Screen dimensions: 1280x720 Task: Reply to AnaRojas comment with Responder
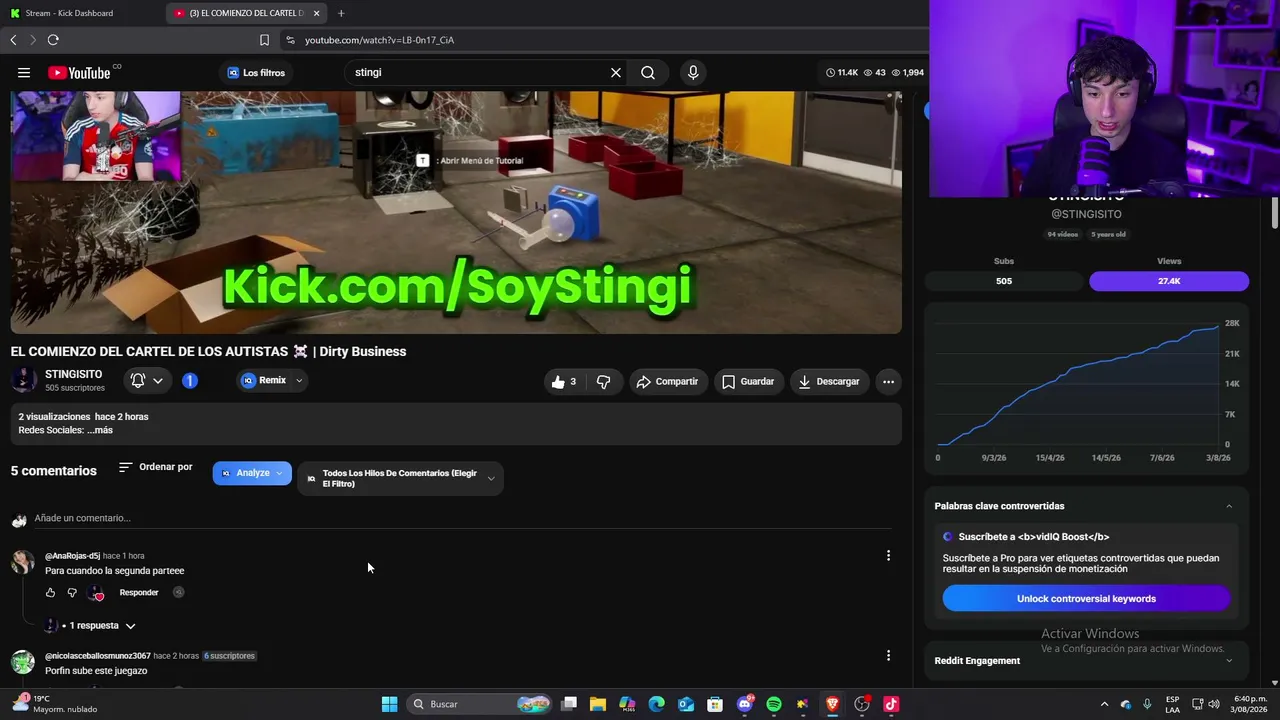139,592
